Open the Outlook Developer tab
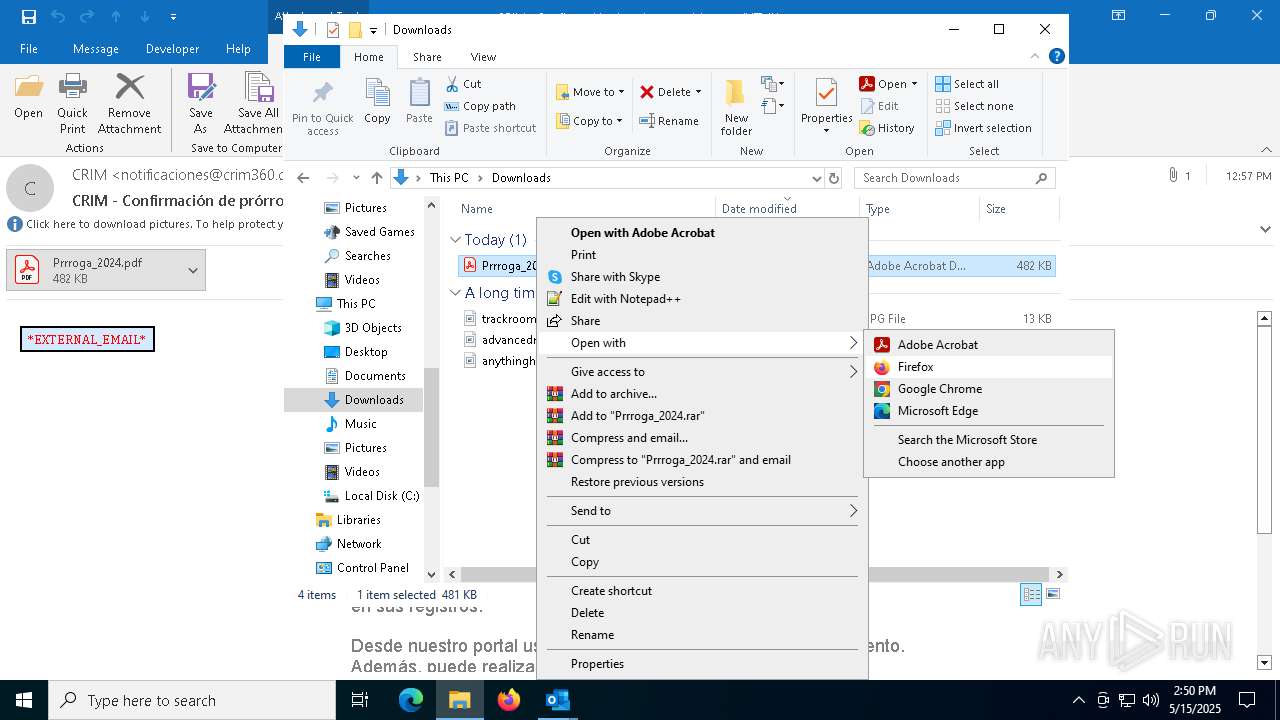The width and height of the screenshot is (1280, 720). pyautogui.click(x=172, y=49)
